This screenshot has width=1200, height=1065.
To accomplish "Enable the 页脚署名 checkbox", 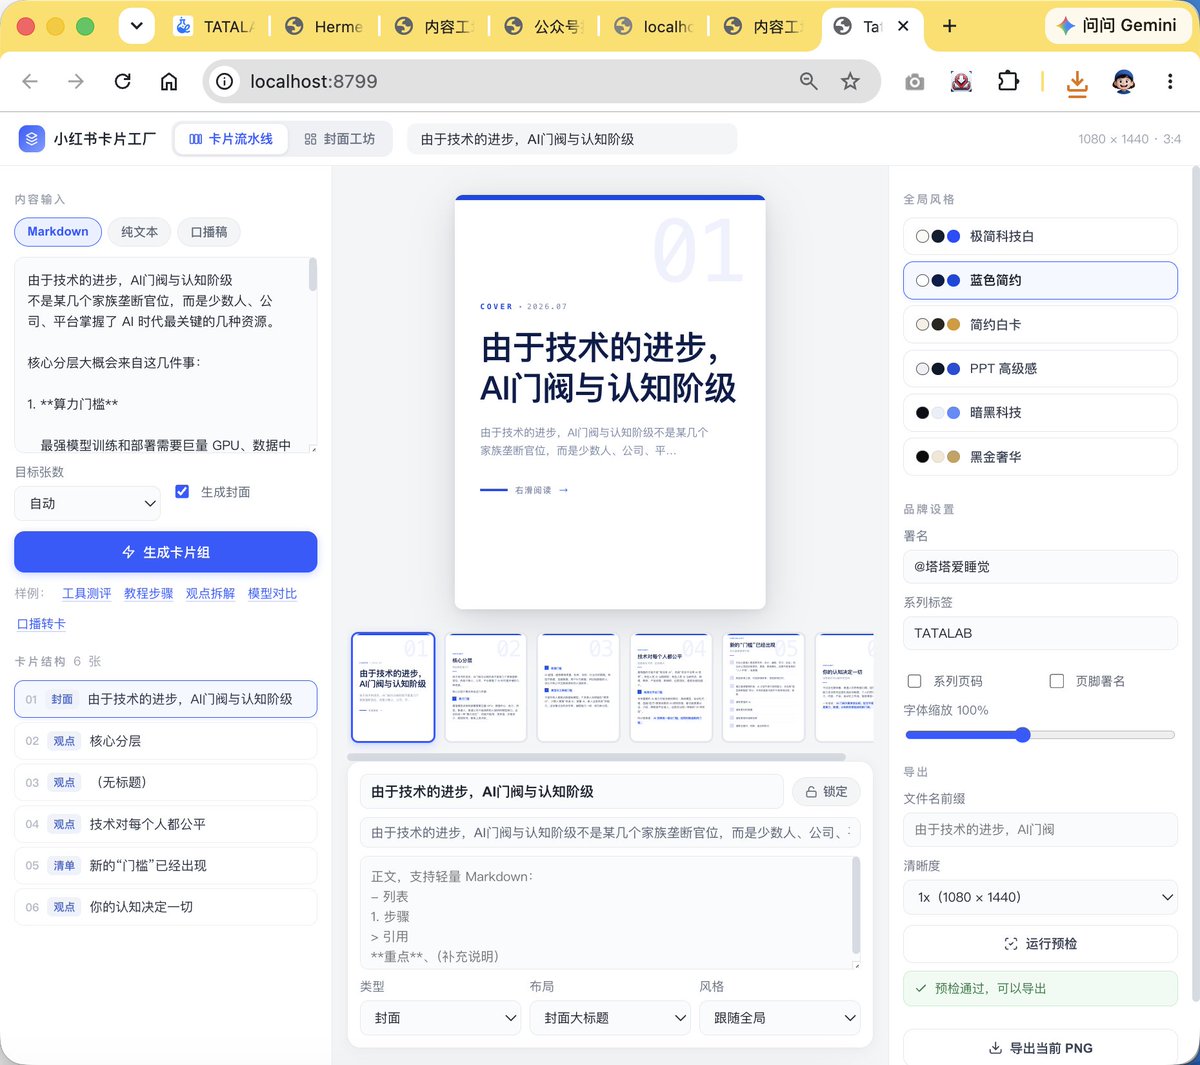I will pyautogui.click(x=1056, y=681).
